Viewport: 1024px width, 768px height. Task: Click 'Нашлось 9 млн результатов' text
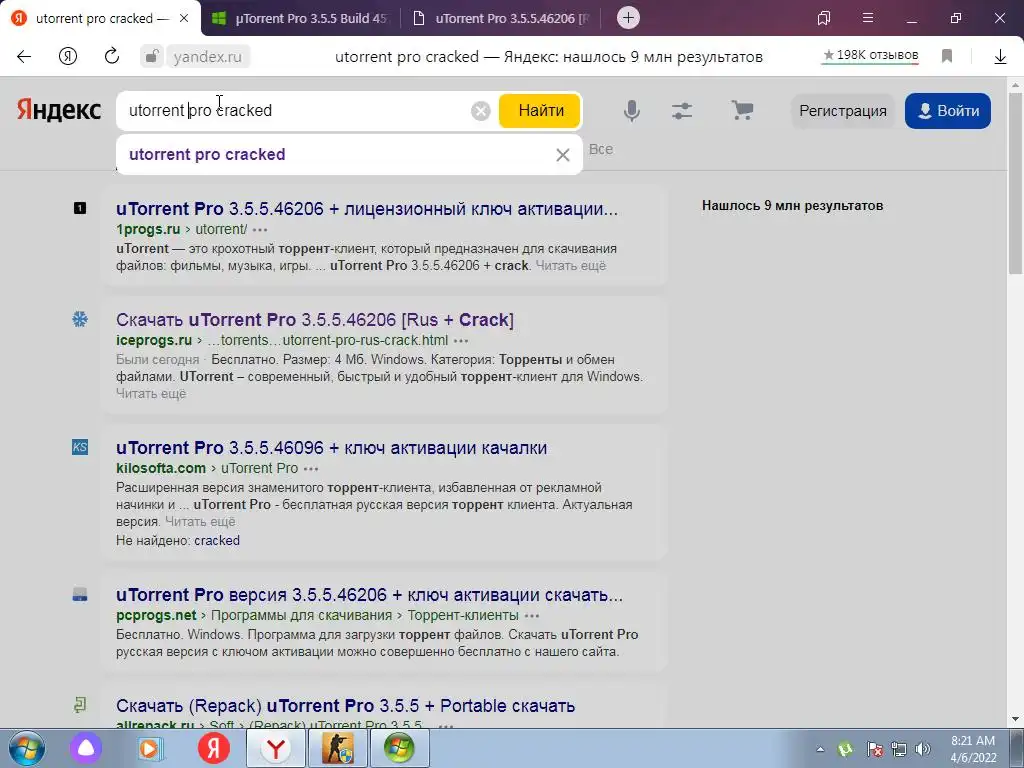(792, 206)
